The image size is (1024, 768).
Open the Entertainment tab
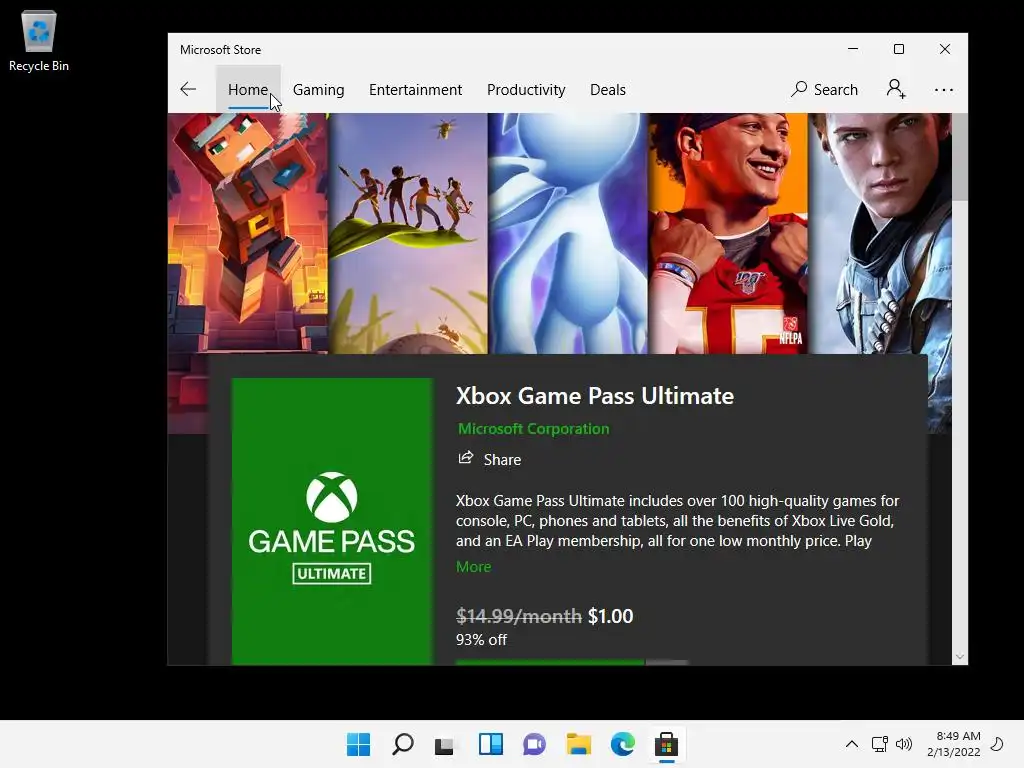(415, 89)
